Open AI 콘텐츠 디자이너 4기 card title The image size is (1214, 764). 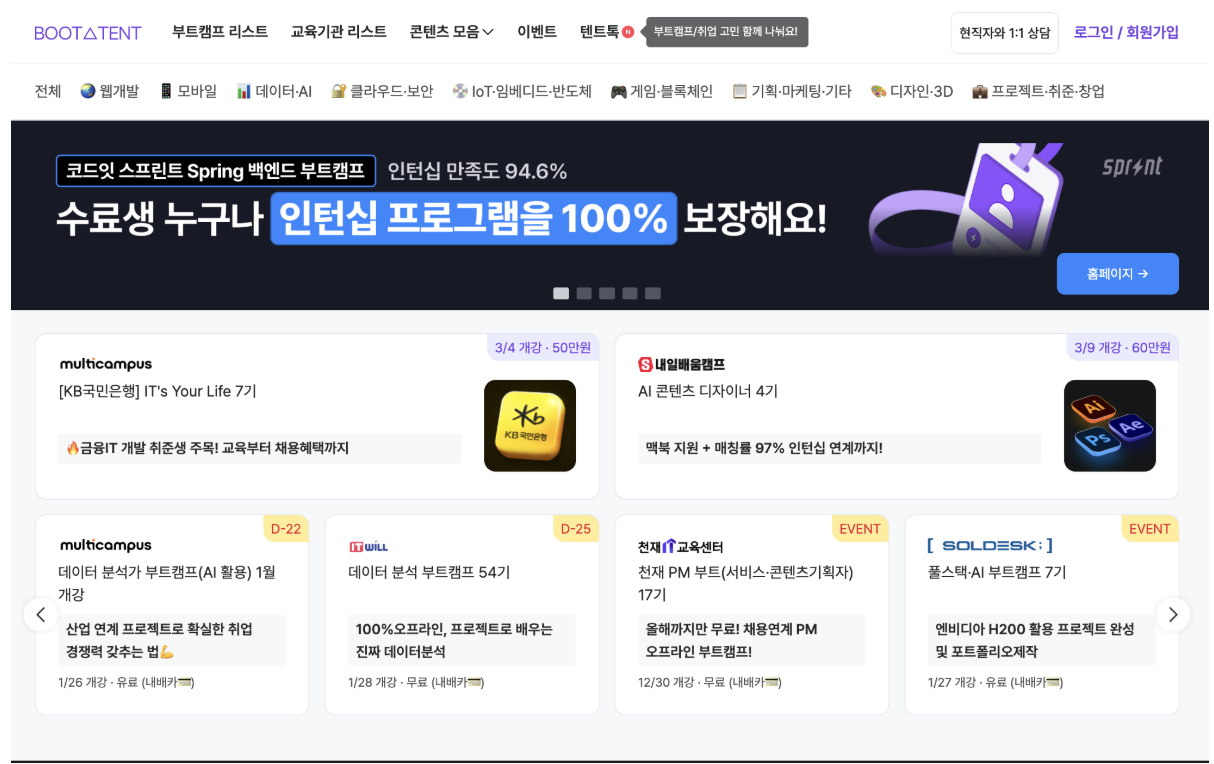tap(708, 391)
